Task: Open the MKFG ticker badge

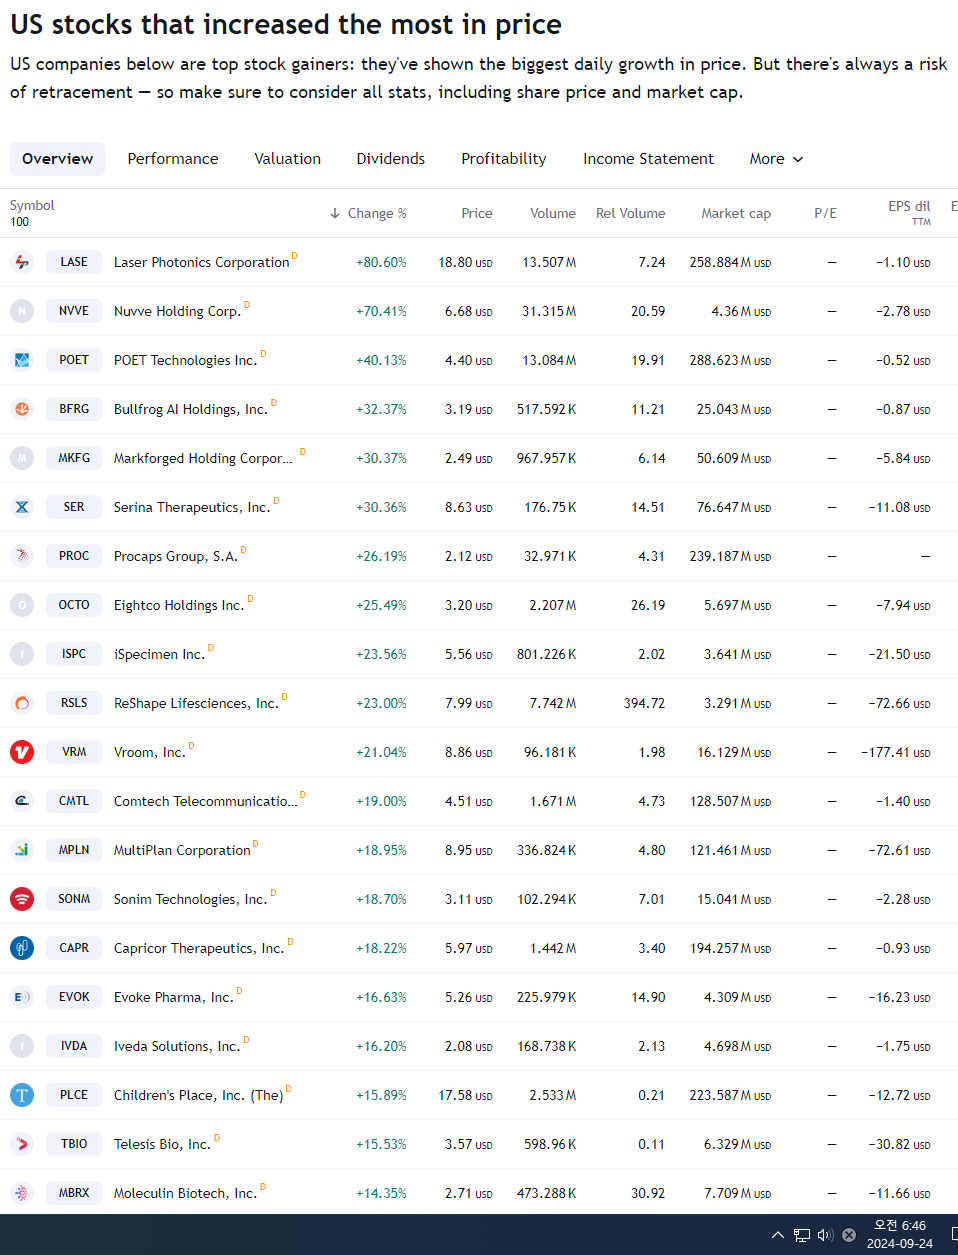Action: click(74, 458)
